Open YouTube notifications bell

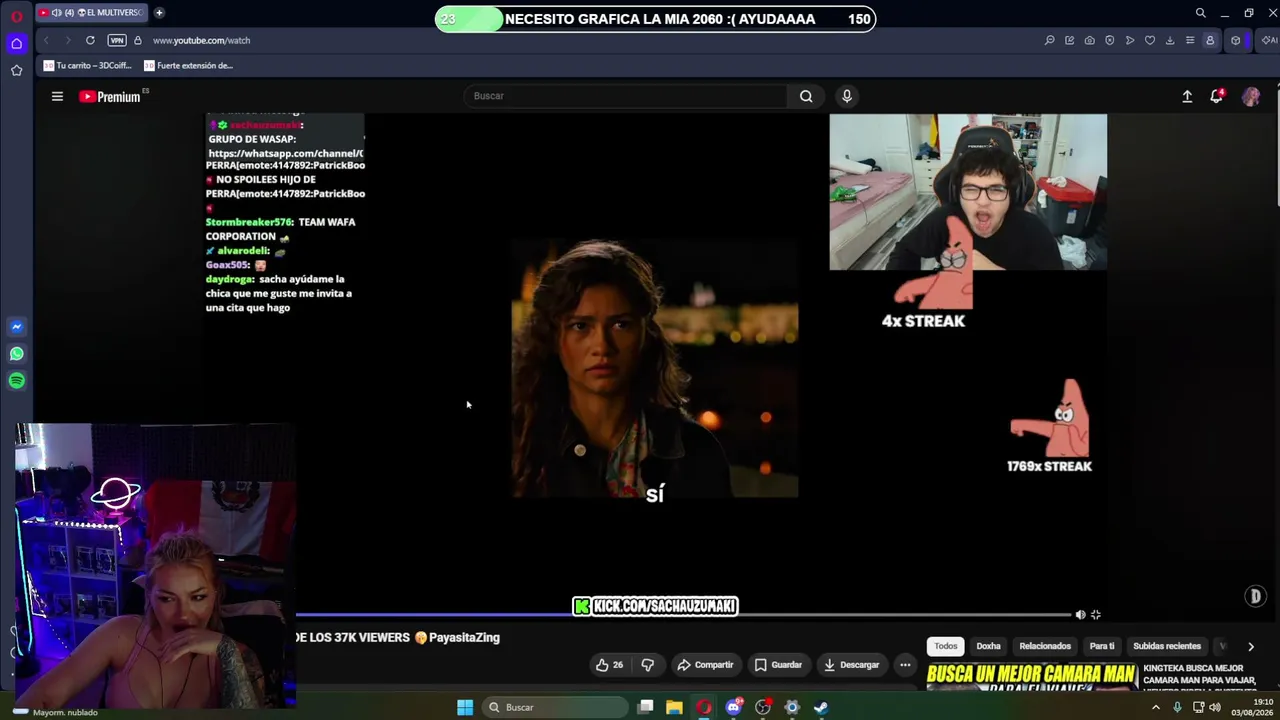click(1216, 96)
